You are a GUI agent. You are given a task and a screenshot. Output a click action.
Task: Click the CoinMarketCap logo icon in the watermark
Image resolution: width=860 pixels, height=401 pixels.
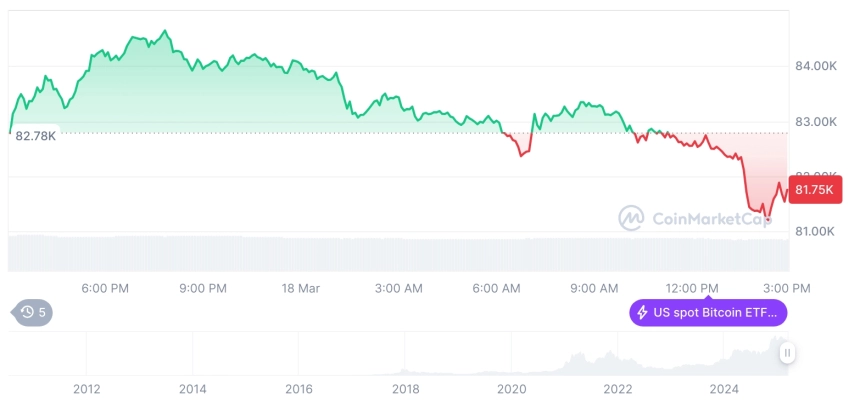coord(631,218)
